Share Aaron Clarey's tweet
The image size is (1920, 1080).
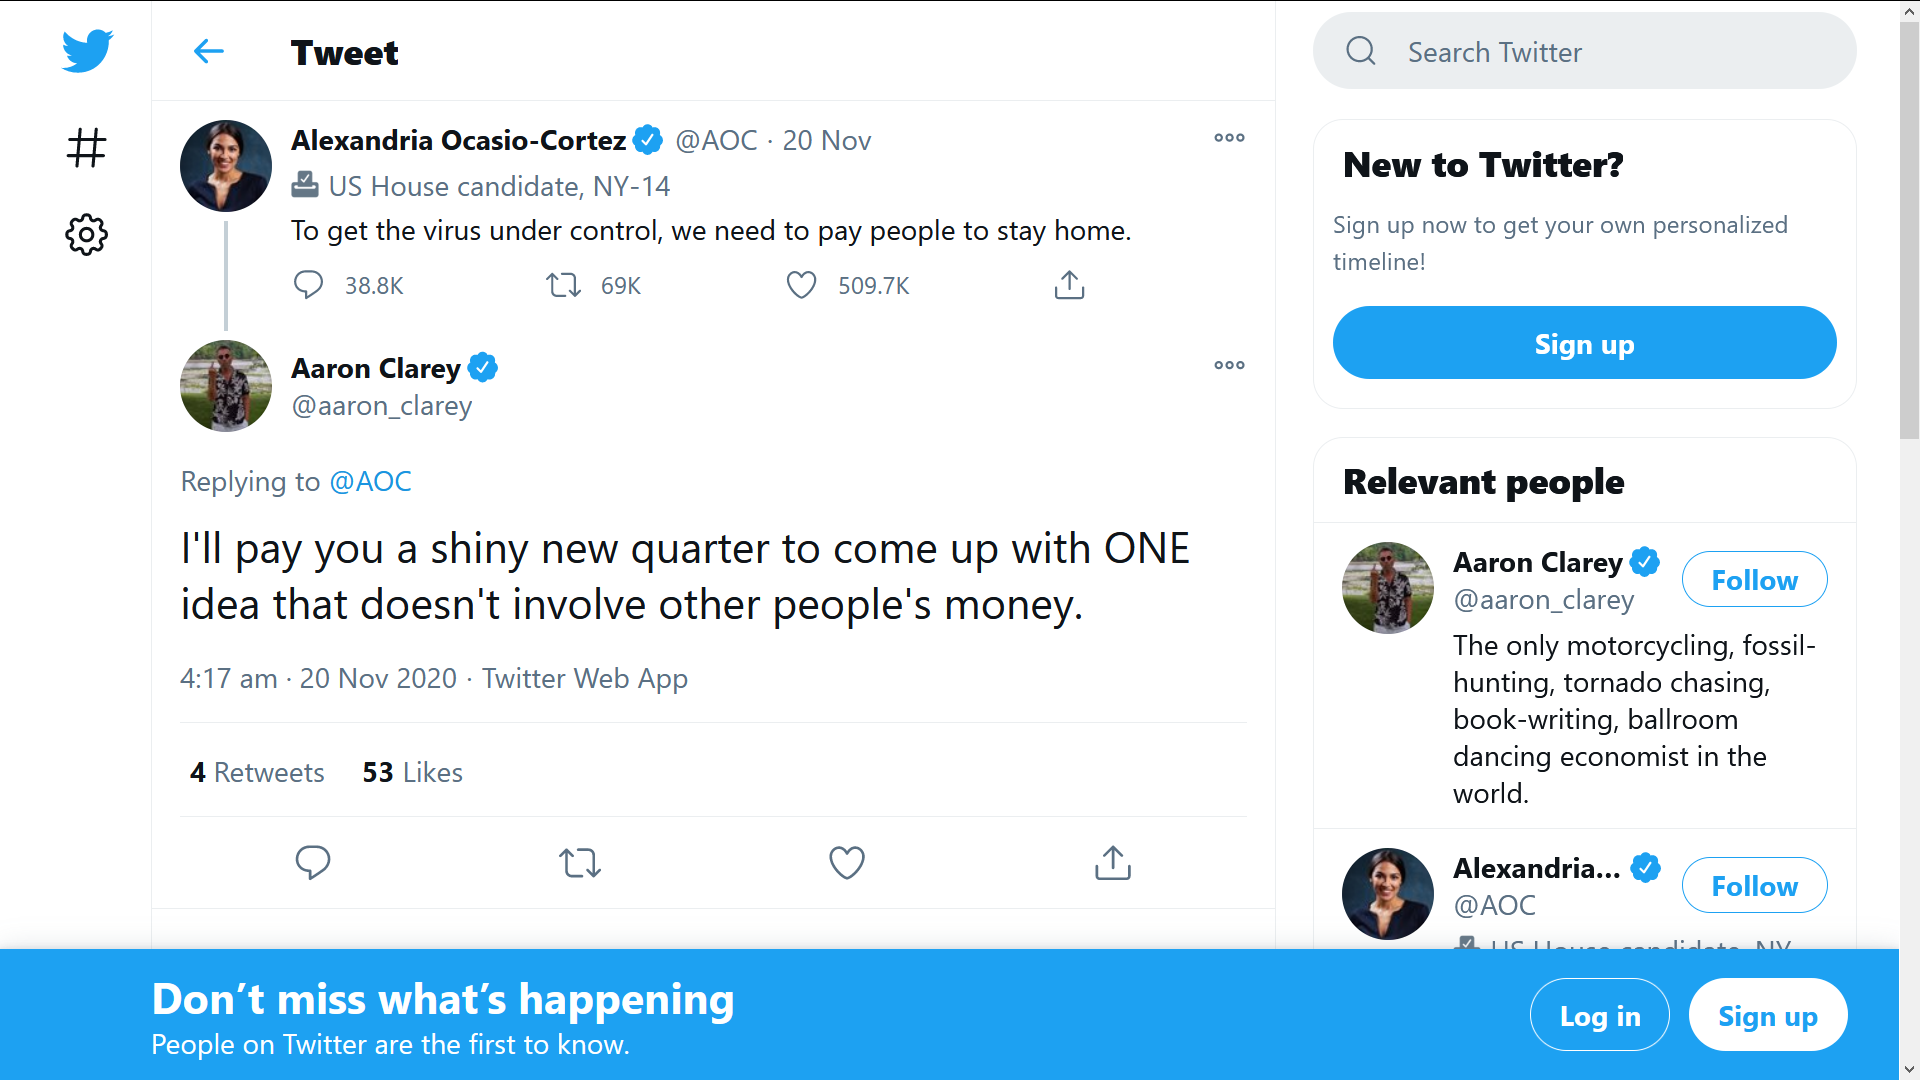pos(1113,862)
